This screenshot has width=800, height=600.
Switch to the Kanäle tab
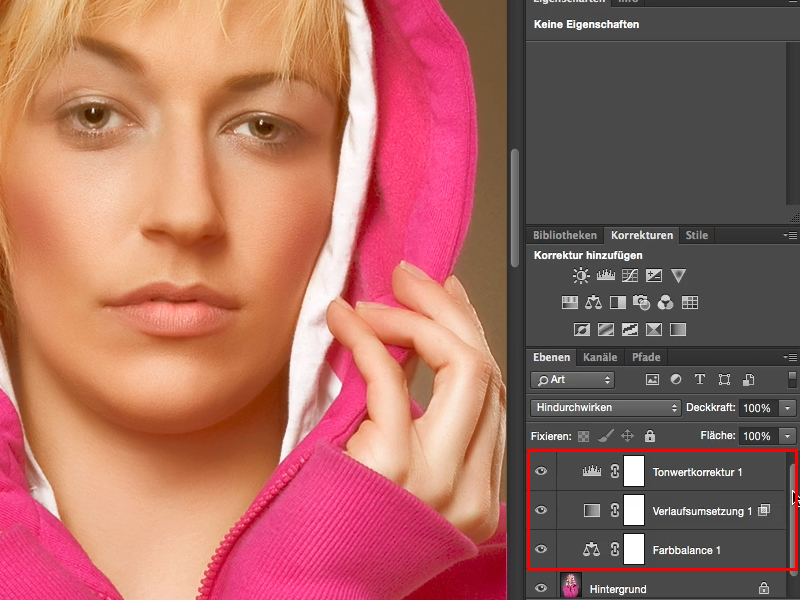point(600,357)
